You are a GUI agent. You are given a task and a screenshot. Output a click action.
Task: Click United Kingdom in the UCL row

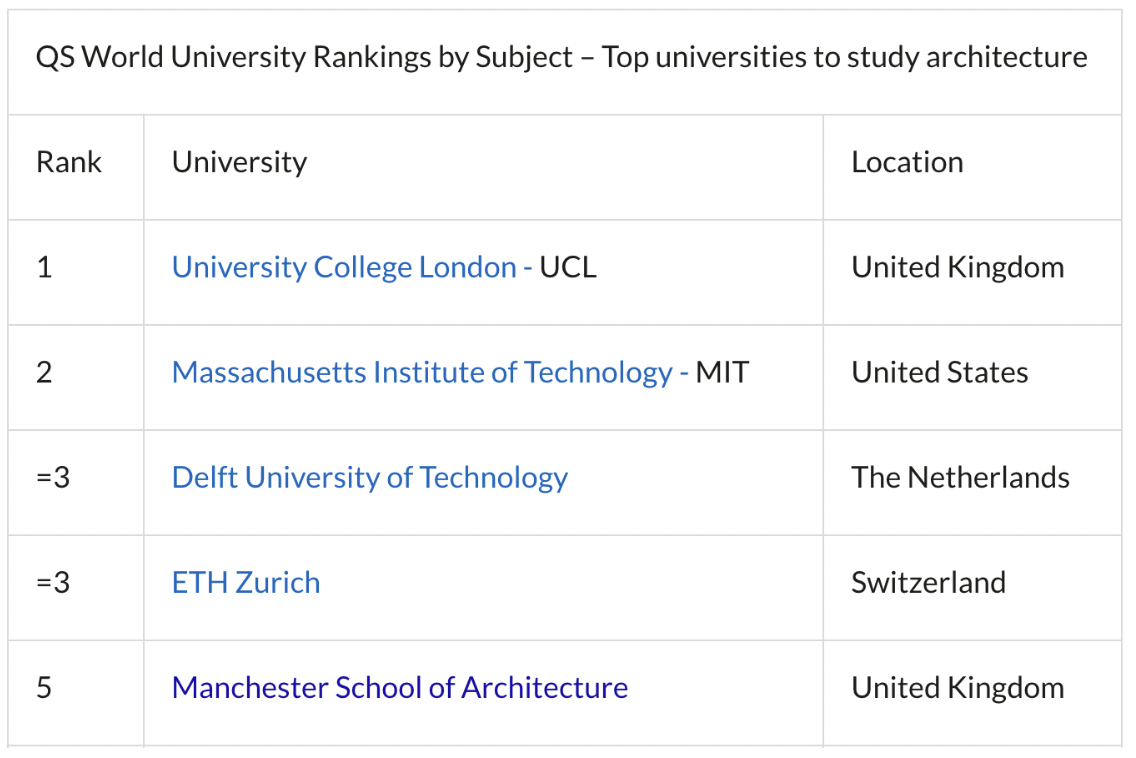958,267
